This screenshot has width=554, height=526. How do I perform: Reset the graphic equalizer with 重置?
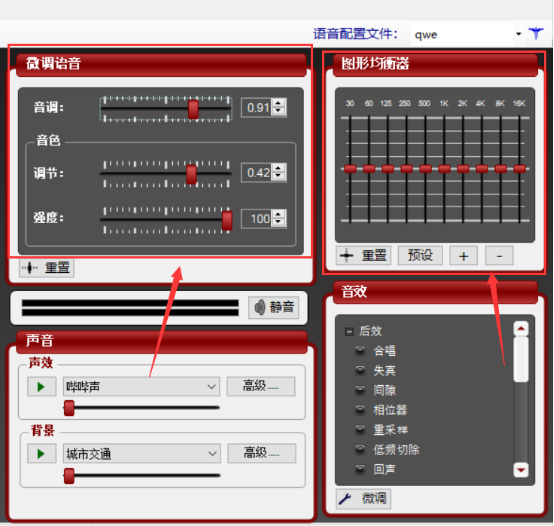[363, 255]
